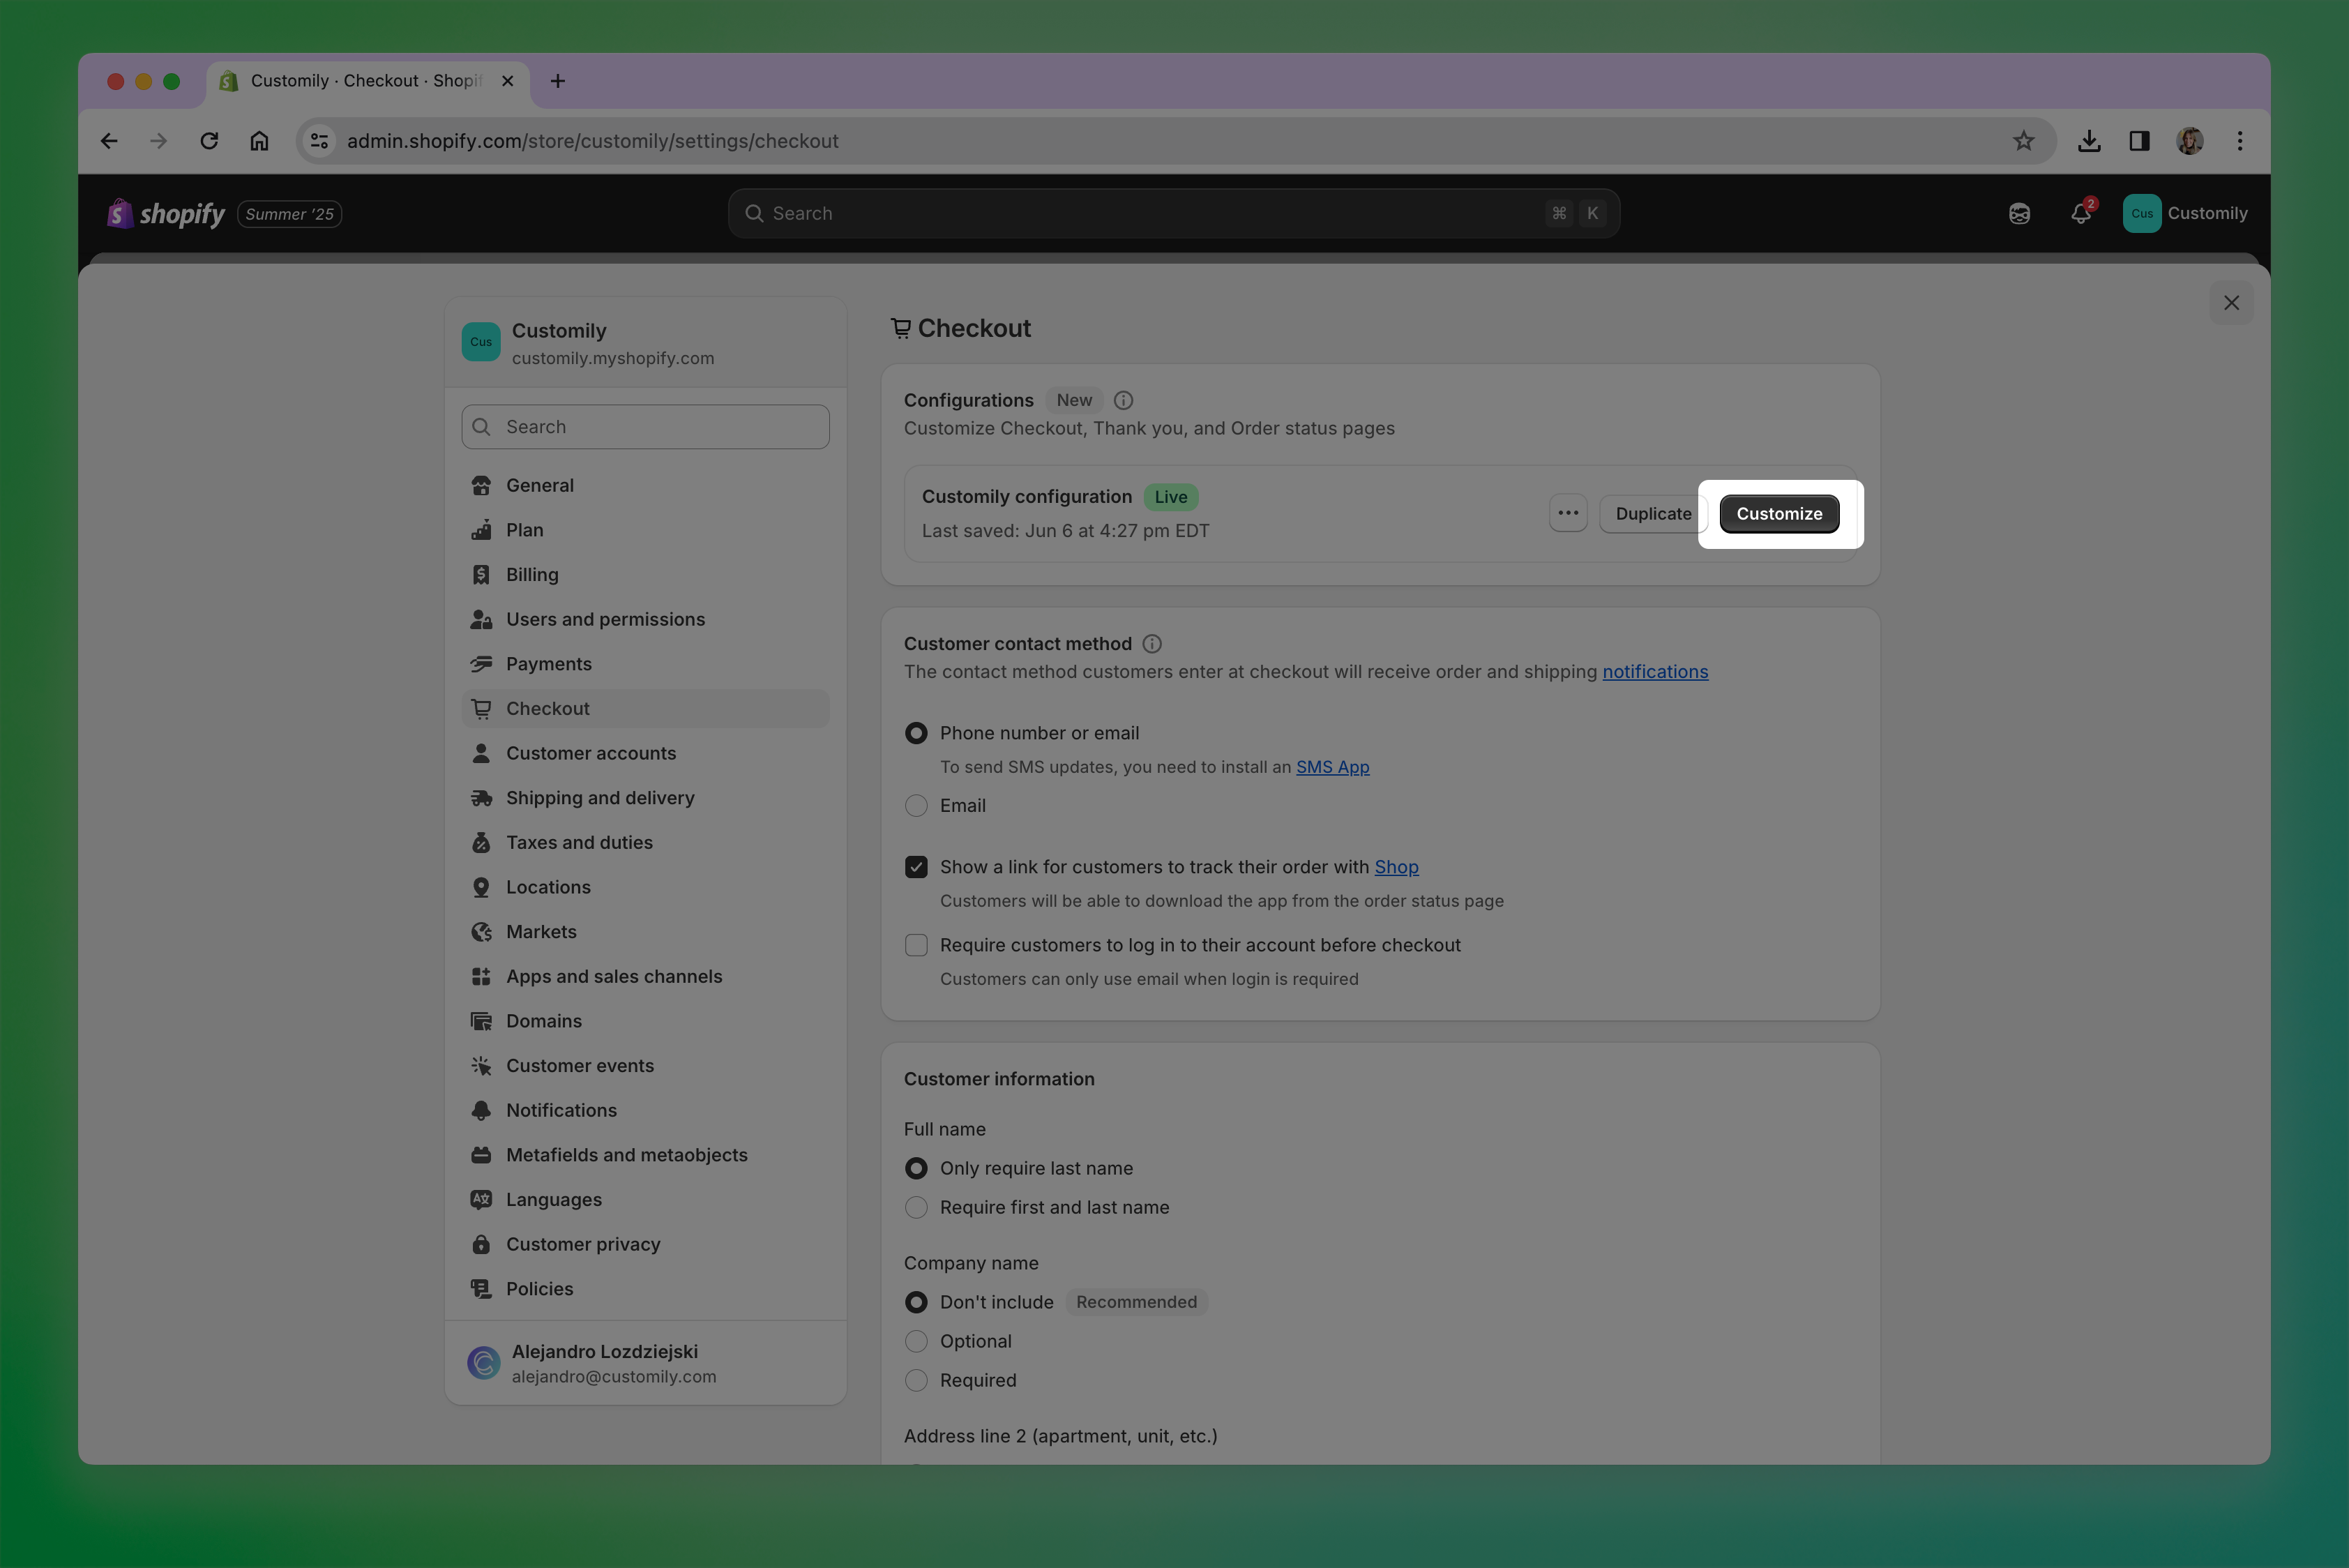Open Payments settings in sidebar
Image resolution: width=2349 pixels, height=1568 pixels.
tap(548, 664)
